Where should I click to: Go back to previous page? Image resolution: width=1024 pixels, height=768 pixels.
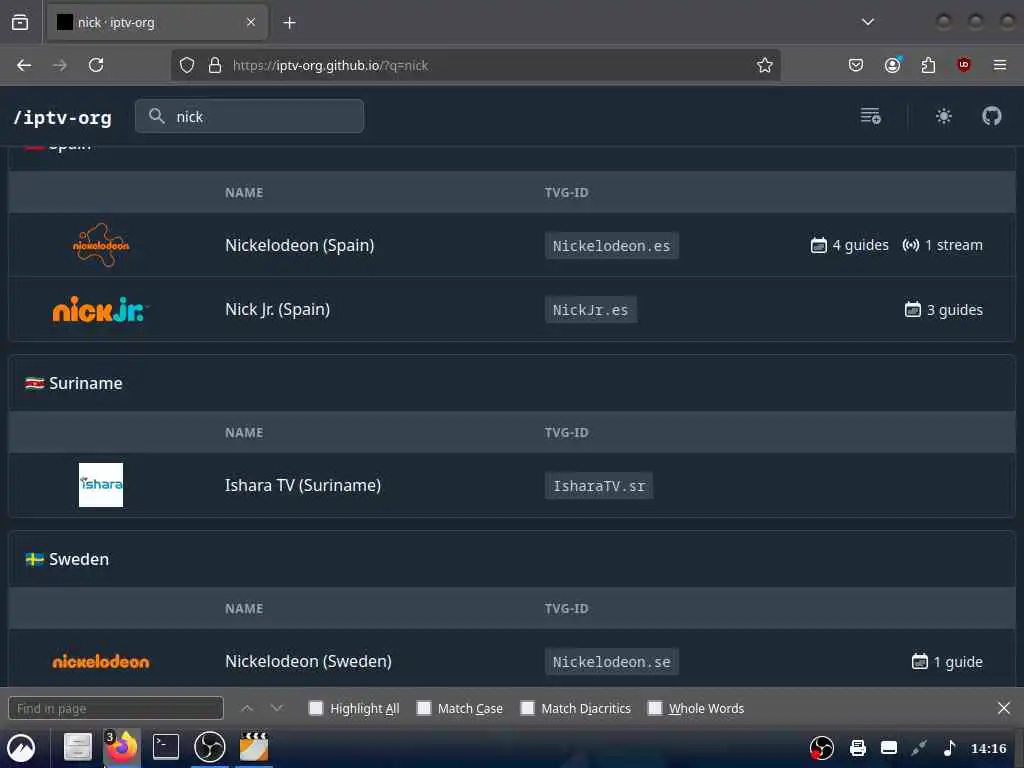click(x=24, y=65)
